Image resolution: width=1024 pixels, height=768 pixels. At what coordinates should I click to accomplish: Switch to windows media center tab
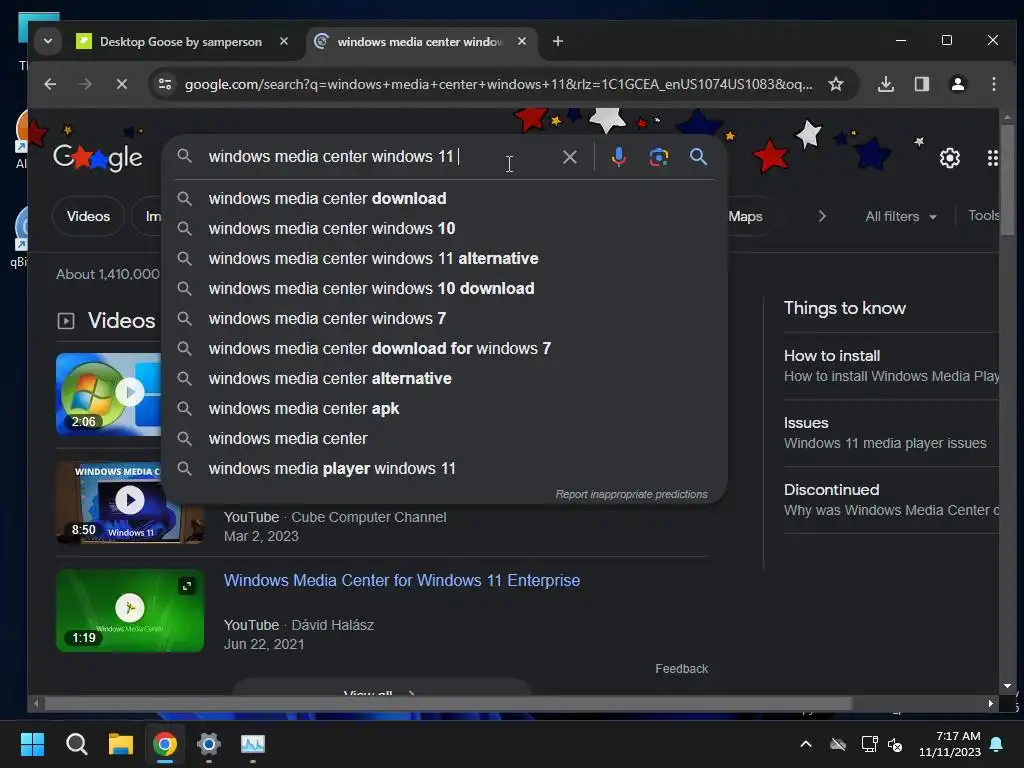421,41
